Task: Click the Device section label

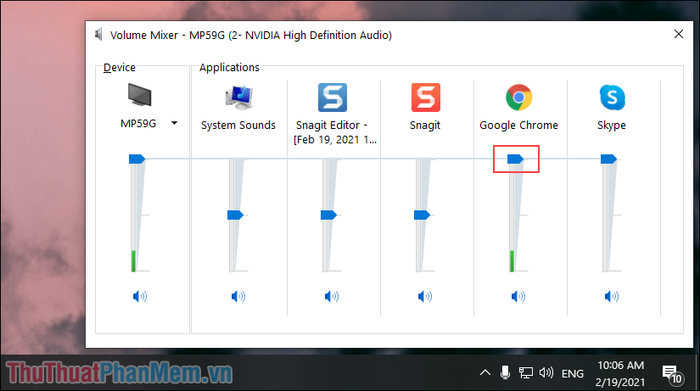Action: [119, 67]
